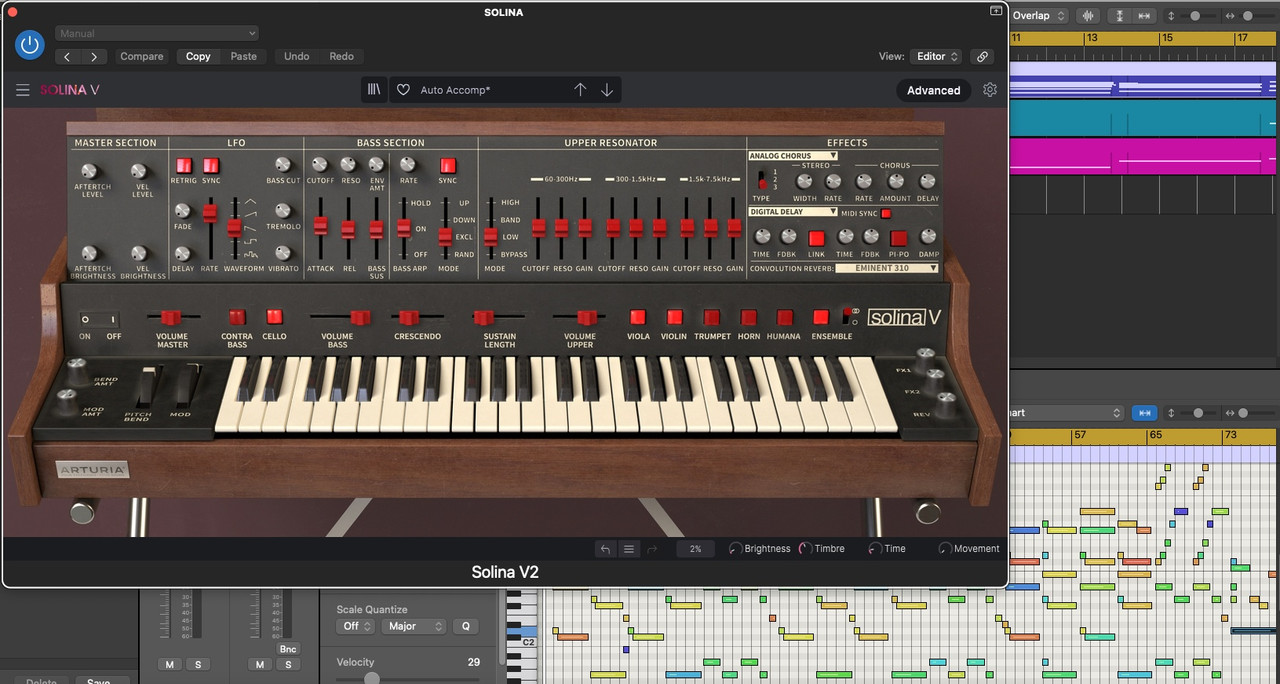Click the Brightness macro knob
This screenshot has width=1280, height=684.
[x=735, y=549]
